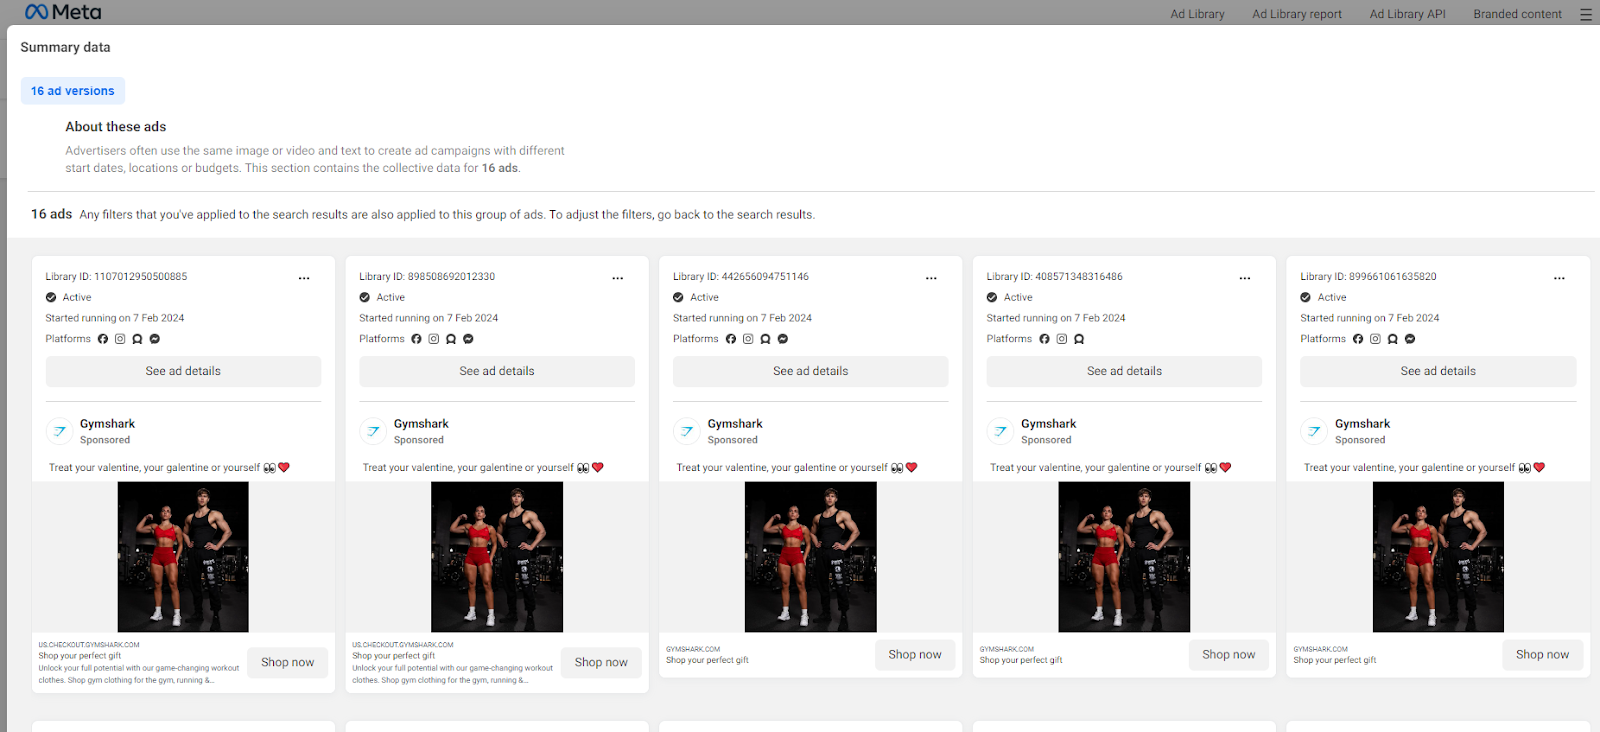Click Audience Network icon on ad 442656094751146
1600x732 pixels.
[765, 339]
